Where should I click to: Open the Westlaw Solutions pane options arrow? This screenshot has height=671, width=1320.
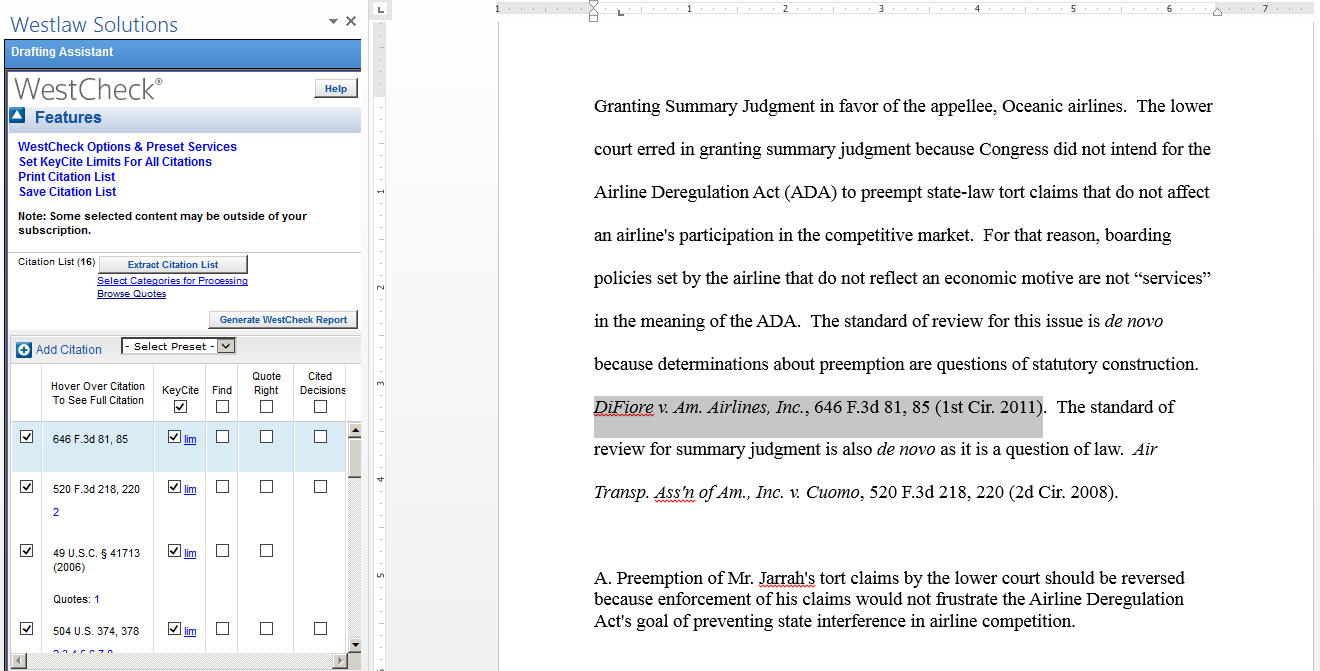pyautogui.click(x=333, y=21)
